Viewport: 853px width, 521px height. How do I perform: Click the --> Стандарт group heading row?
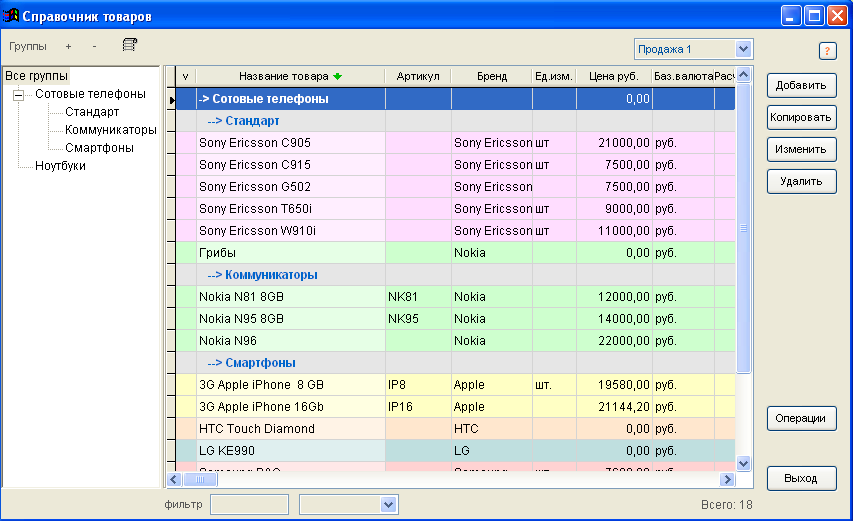[455, 121]
